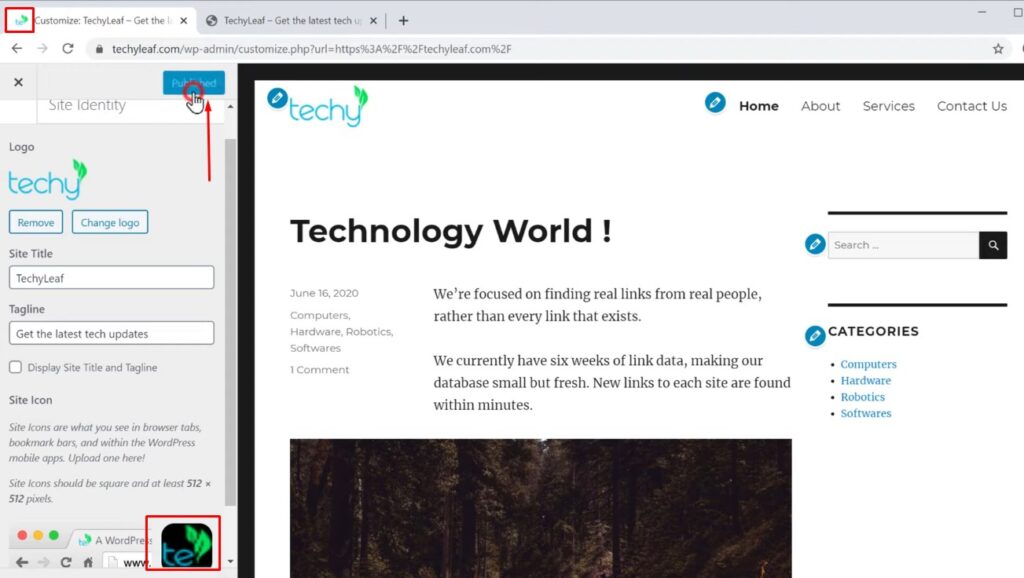The width and height of the screenshot is (1024, 578).
Task: Reload the page with browser refresh icon
Action: 68,48
